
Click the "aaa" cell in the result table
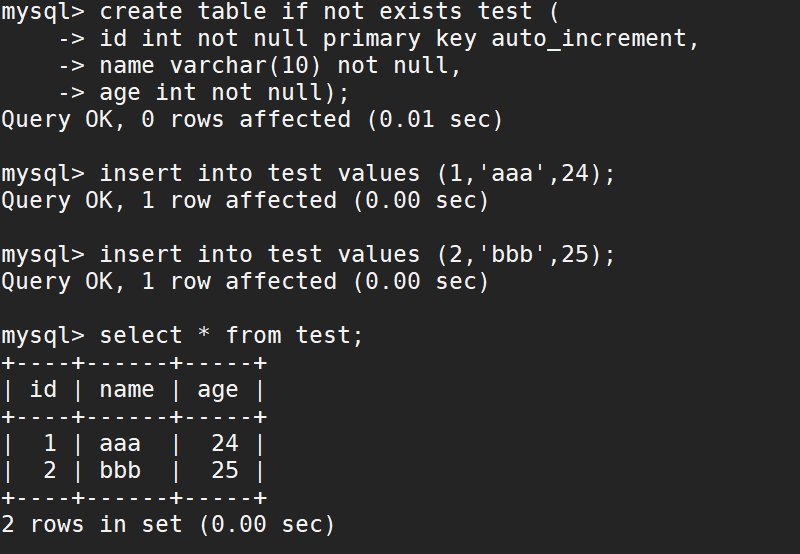[x=120, y=444]
